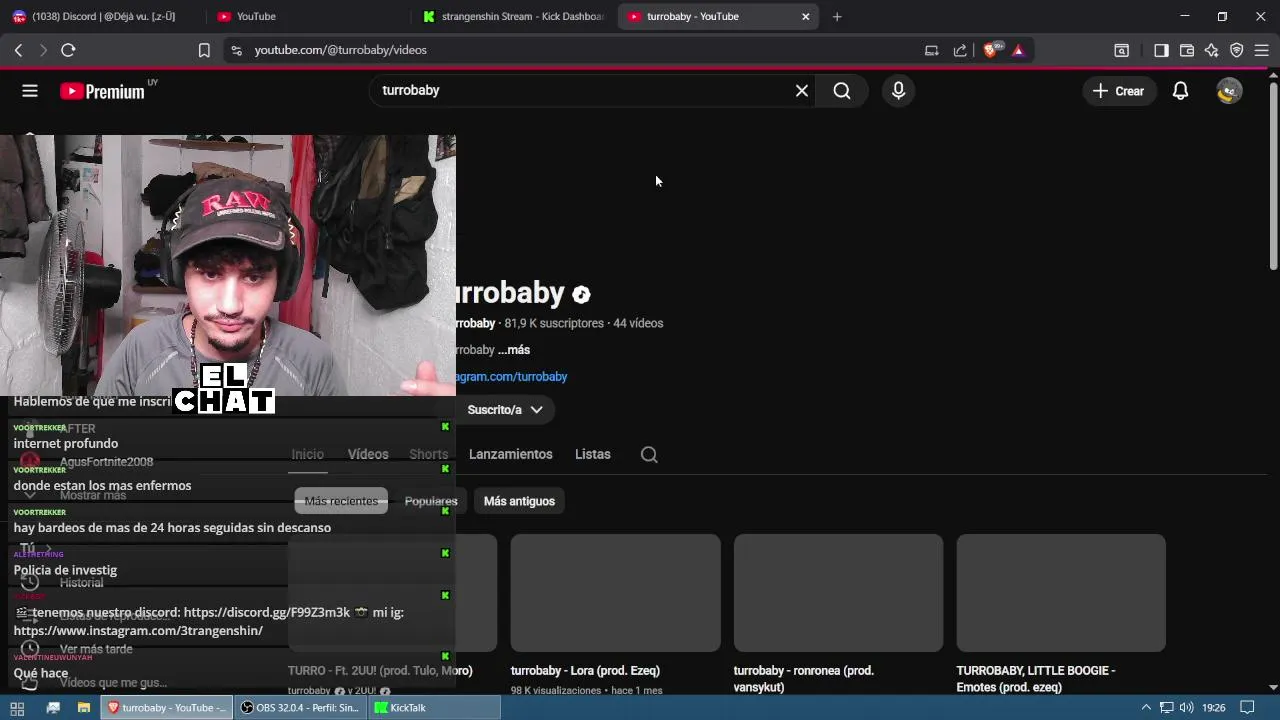Screen dimensions: 1280x720
Task: Open Brave VPN shield icon
Action: coord(1237,50)
